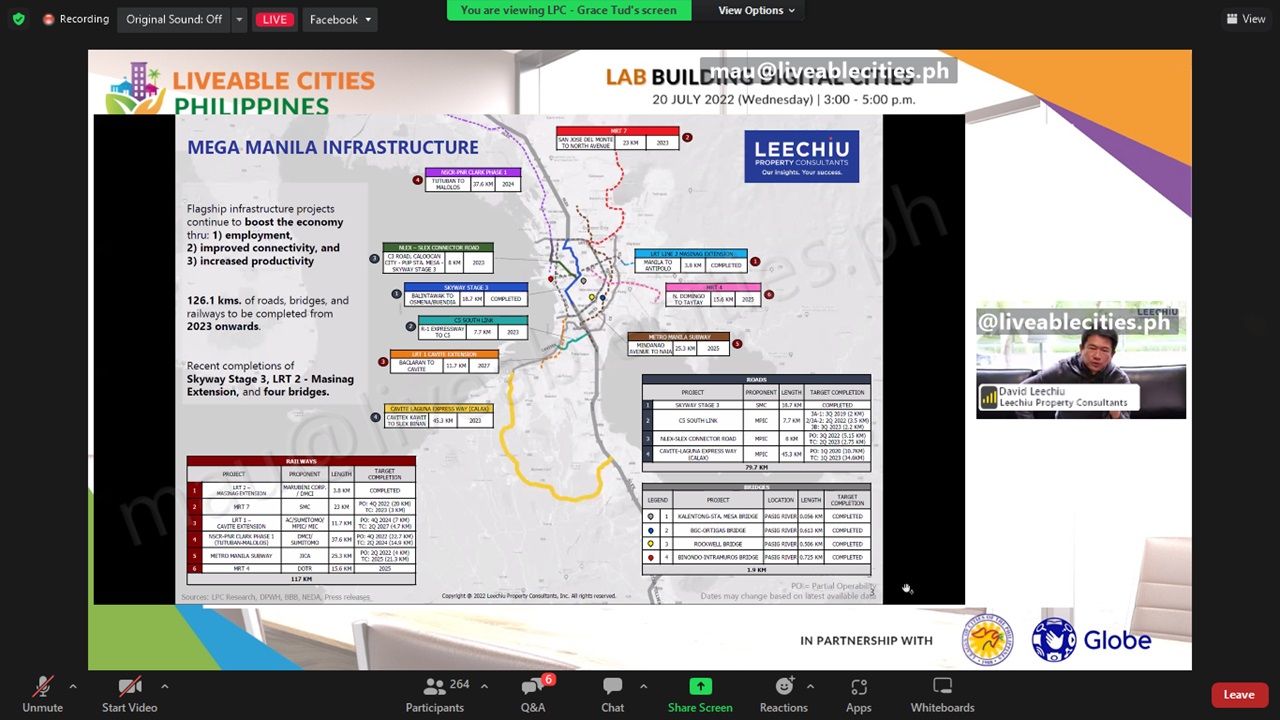Open the Q&A panel
The width and height of the screenshot is (1280, 720).
click(533, 695)
